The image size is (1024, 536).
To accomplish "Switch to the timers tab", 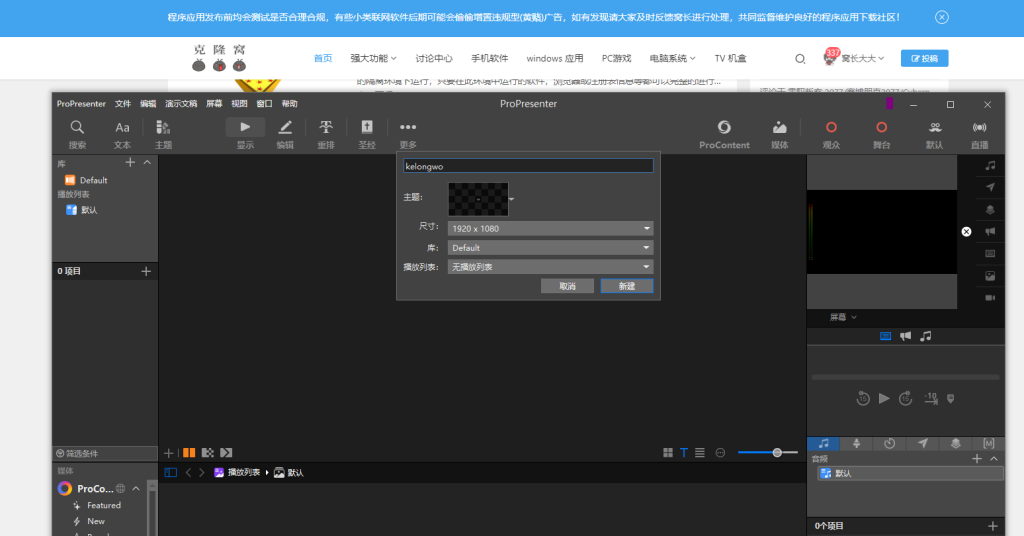I will tap(889, 444).
